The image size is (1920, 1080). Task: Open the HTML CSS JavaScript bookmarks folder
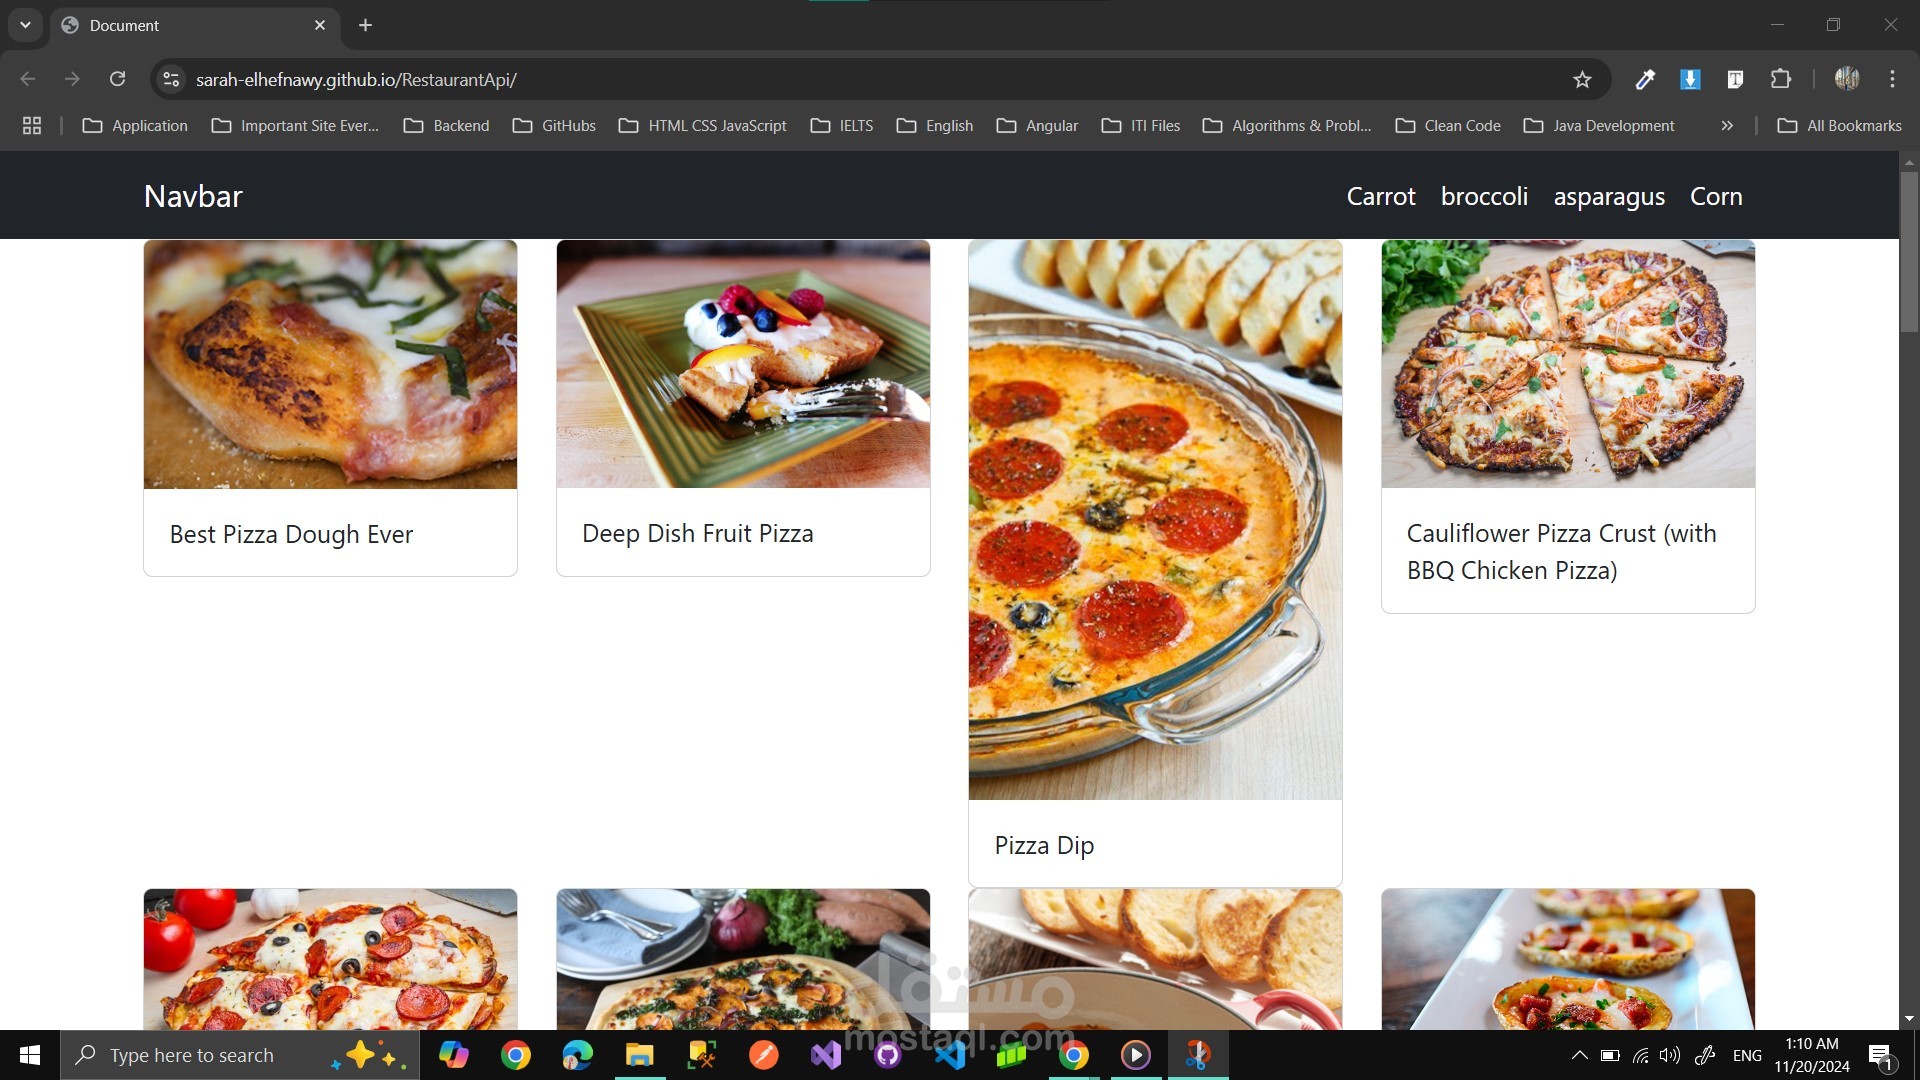[x=702, y=125]
